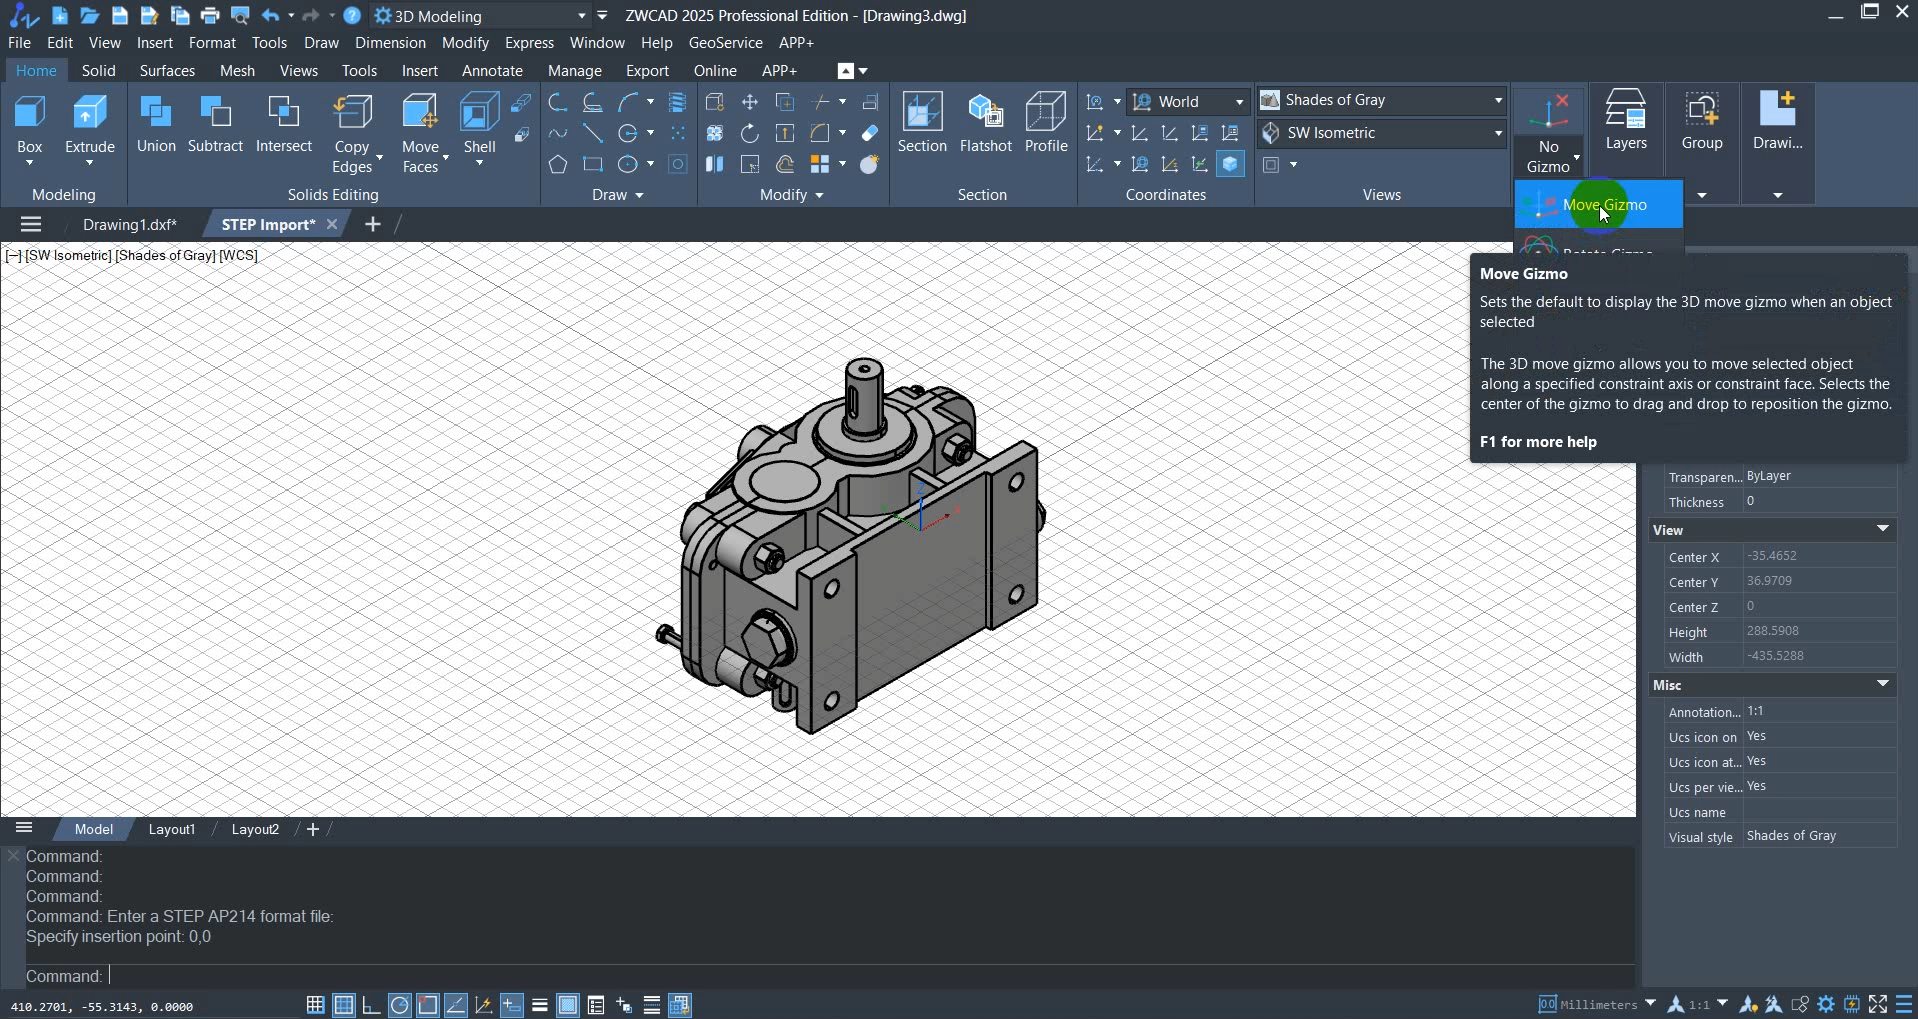Toggle ortho mode in status bar
This screenshot has width=1918, height=1019.
click(x=371, y=1005)
